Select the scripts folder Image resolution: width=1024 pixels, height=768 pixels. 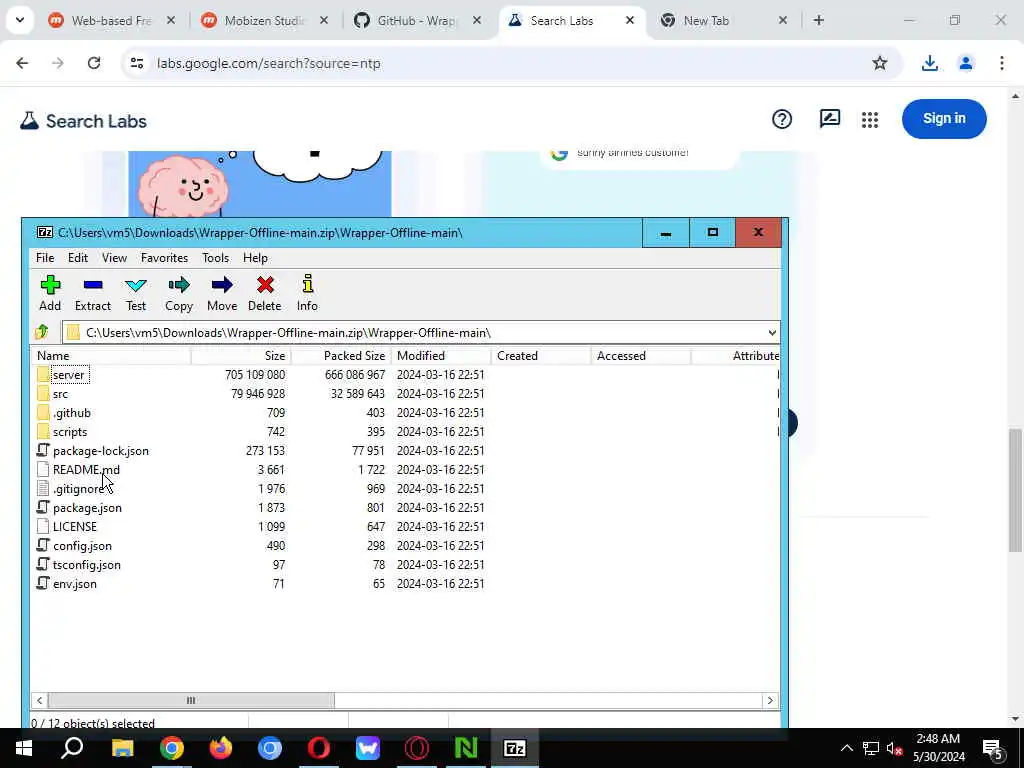[70, 432]
